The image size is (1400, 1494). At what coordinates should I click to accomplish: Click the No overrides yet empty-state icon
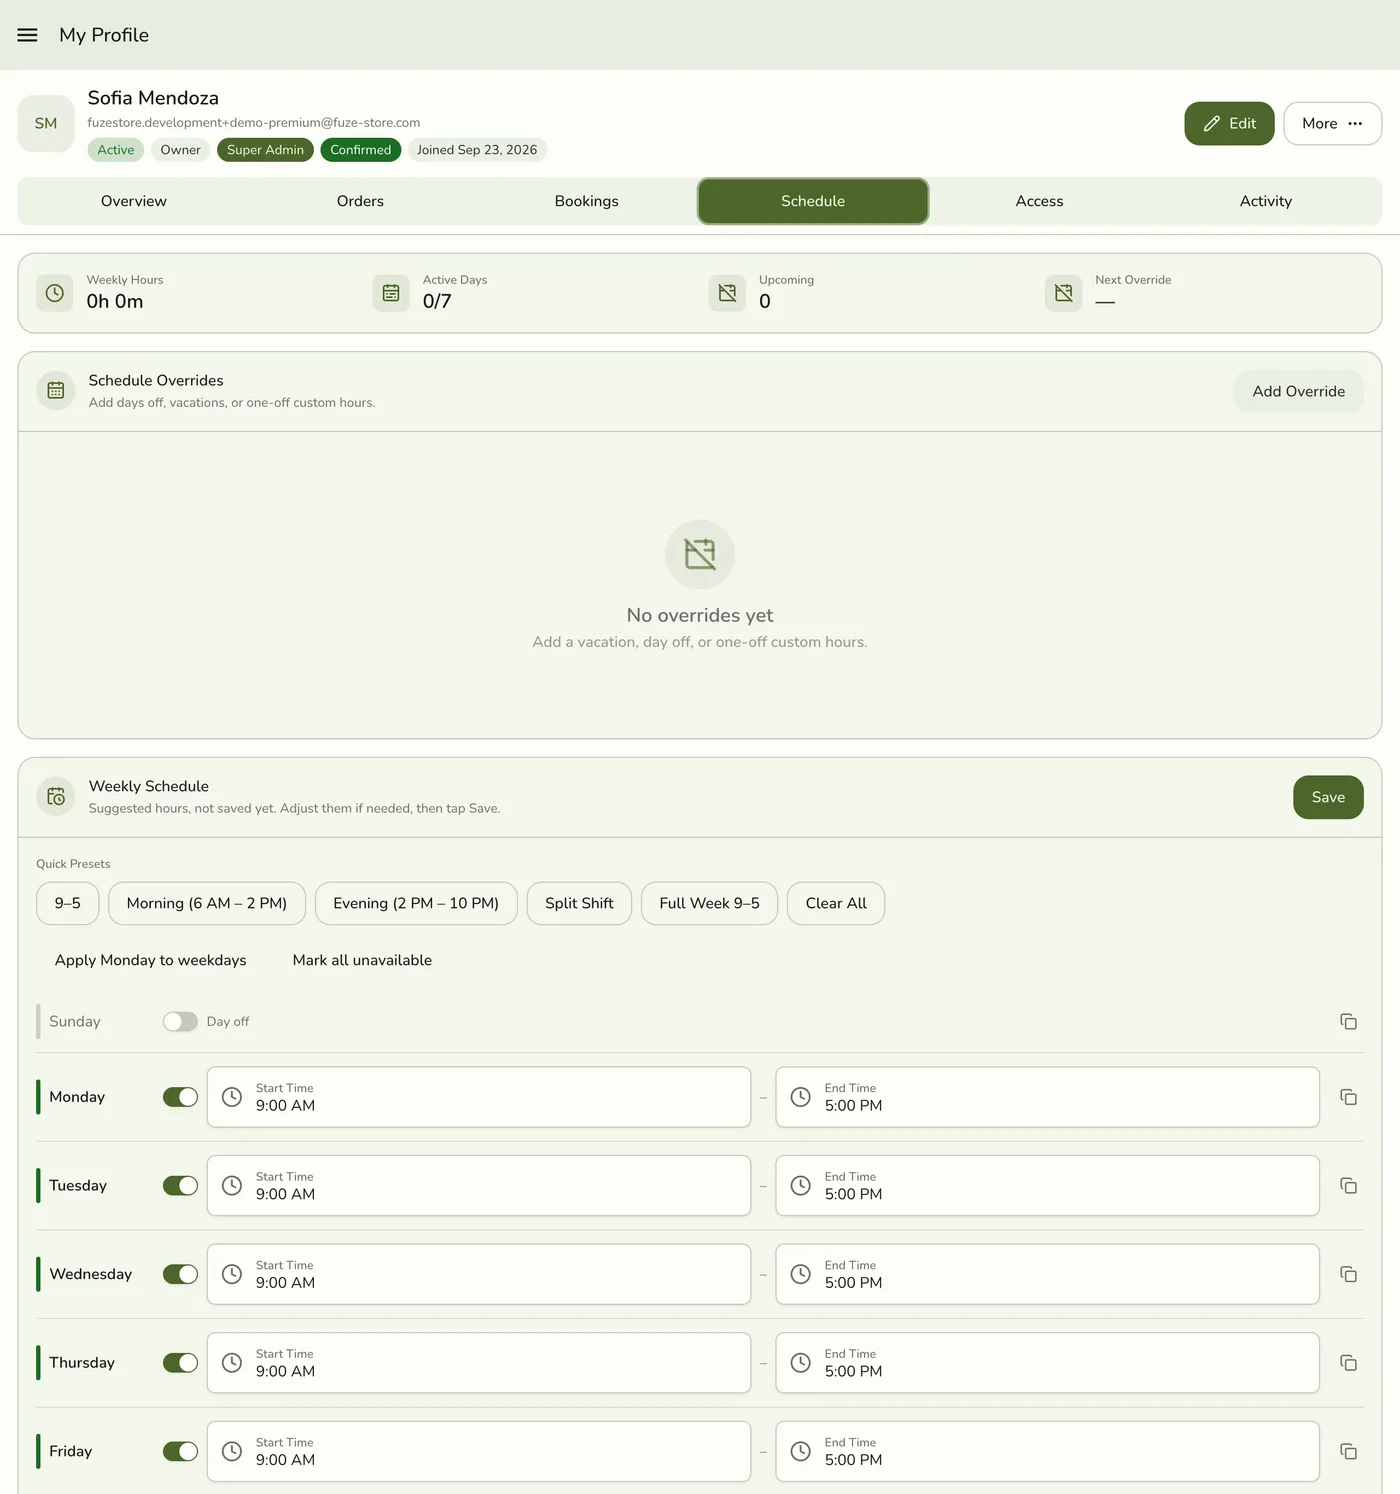[x=700, y=554]
